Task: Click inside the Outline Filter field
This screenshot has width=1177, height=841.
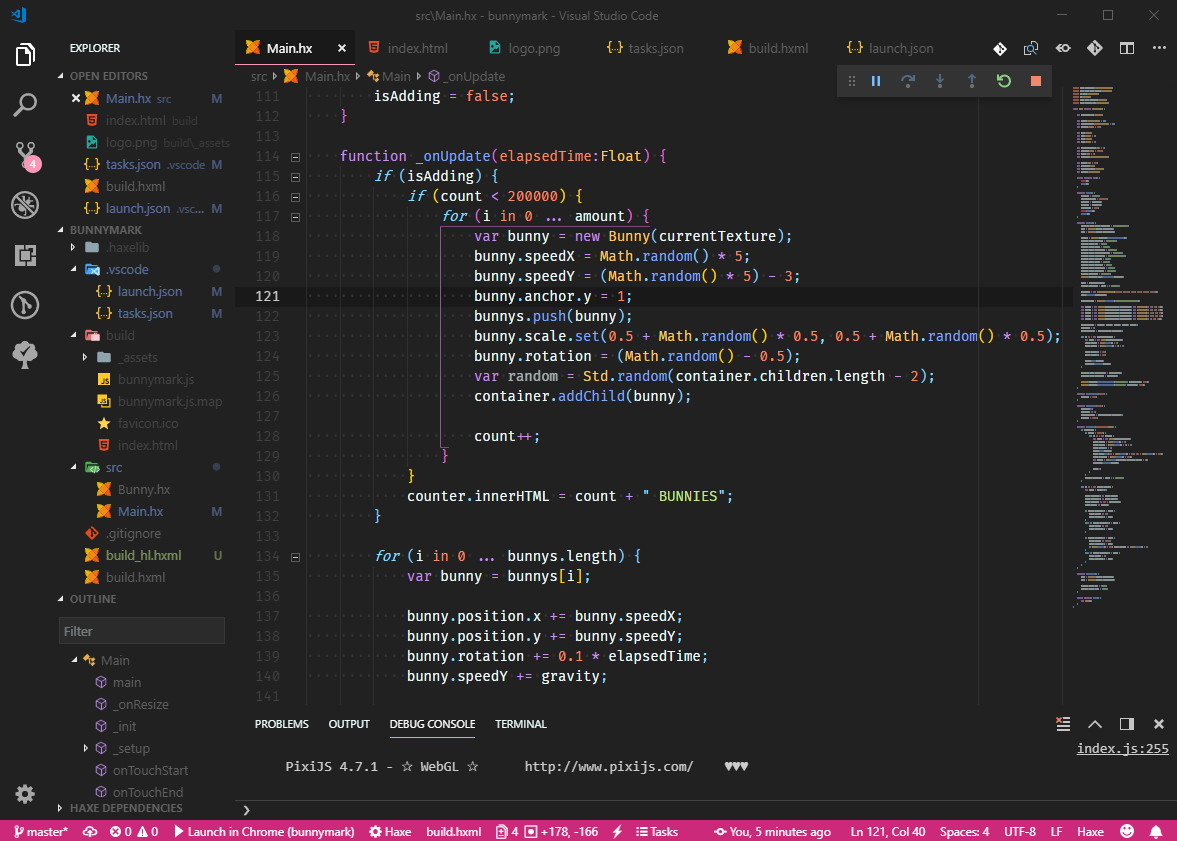Action: (141, 630)
